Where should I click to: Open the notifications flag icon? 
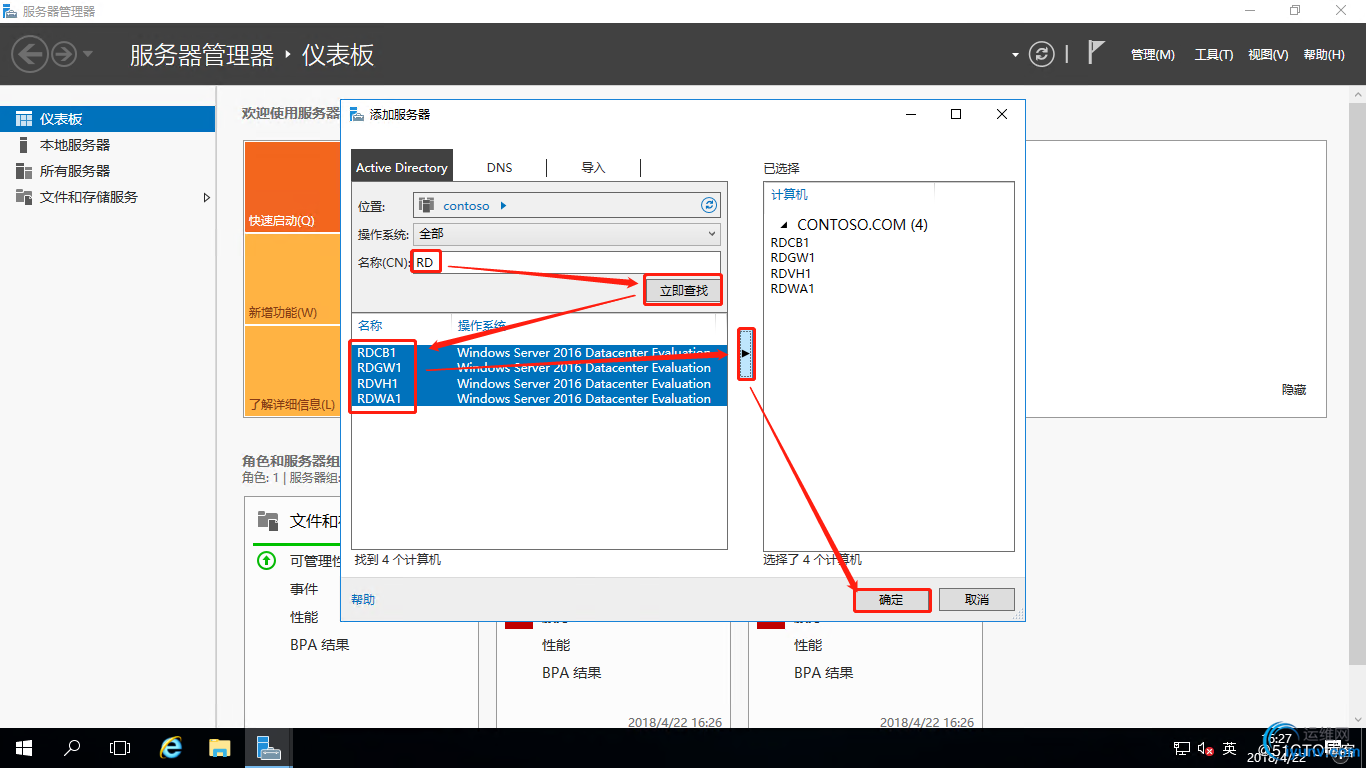pyautogui.click(x=1097, y=53)
